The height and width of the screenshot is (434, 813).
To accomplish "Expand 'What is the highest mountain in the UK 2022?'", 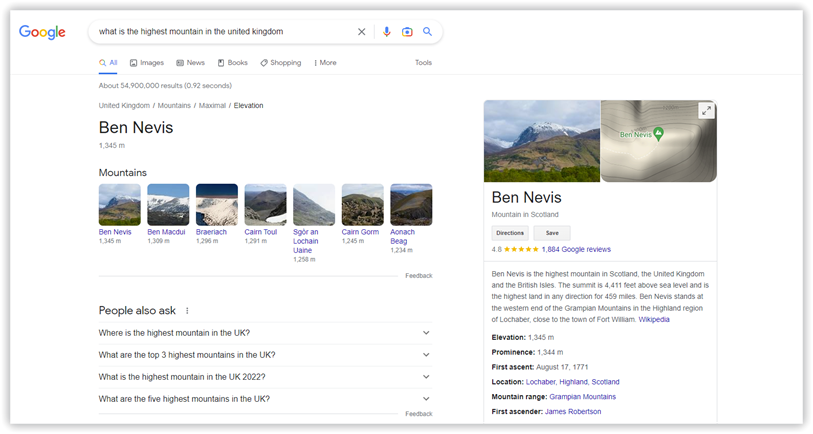I will [x=265, y=377].
